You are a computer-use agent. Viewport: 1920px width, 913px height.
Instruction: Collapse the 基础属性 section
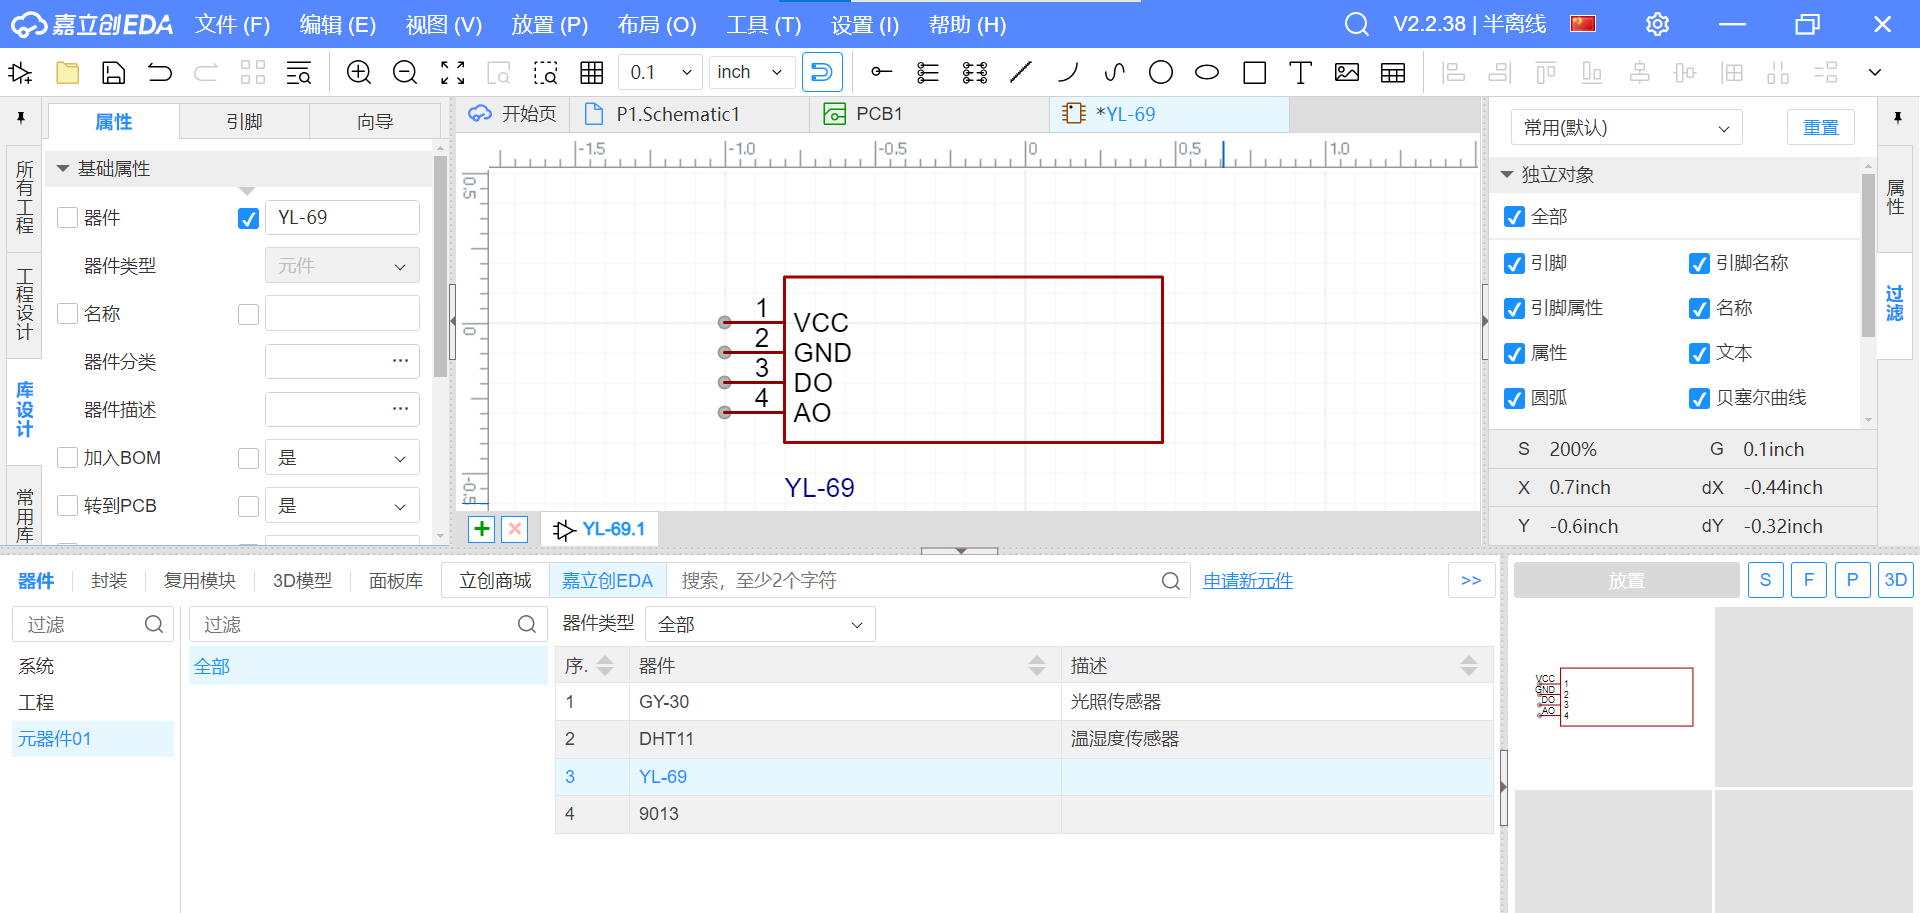pos(63,169)
